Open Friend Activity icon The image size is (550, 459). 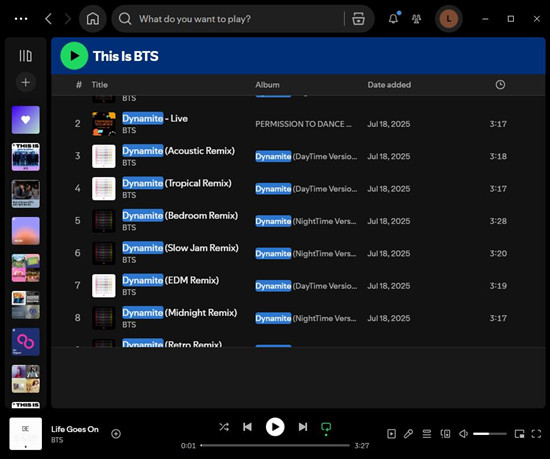(x=416, y=19)
